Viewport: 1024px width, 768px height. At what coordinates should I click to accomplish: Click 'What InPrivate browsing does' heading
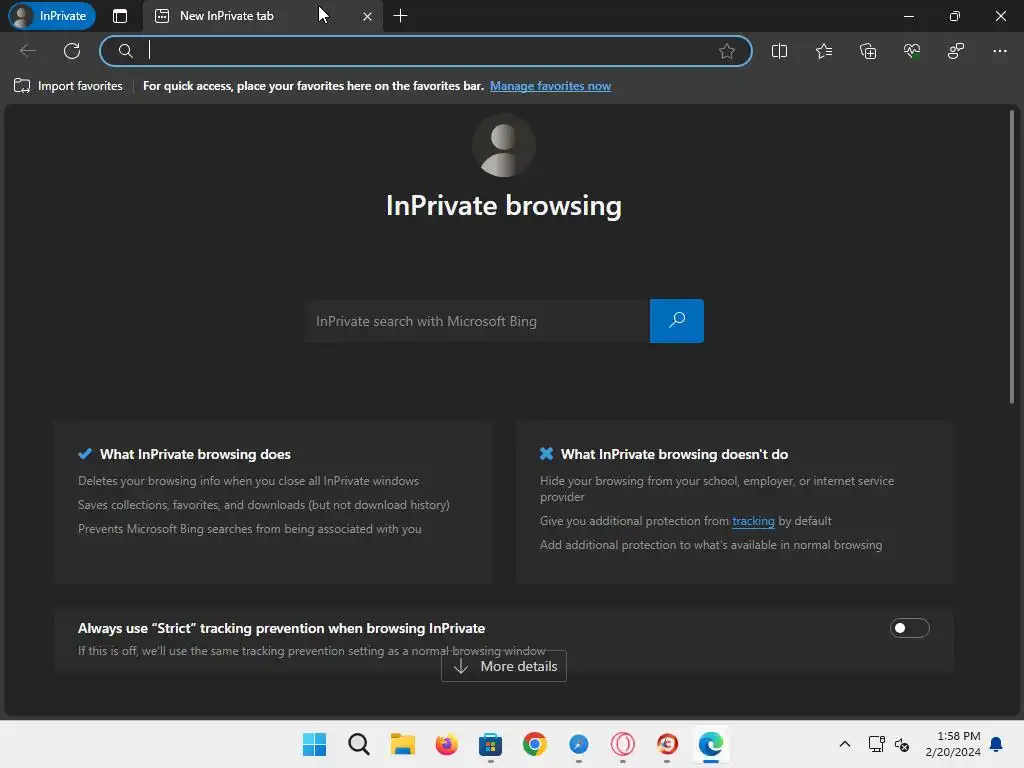coord(195,454)
